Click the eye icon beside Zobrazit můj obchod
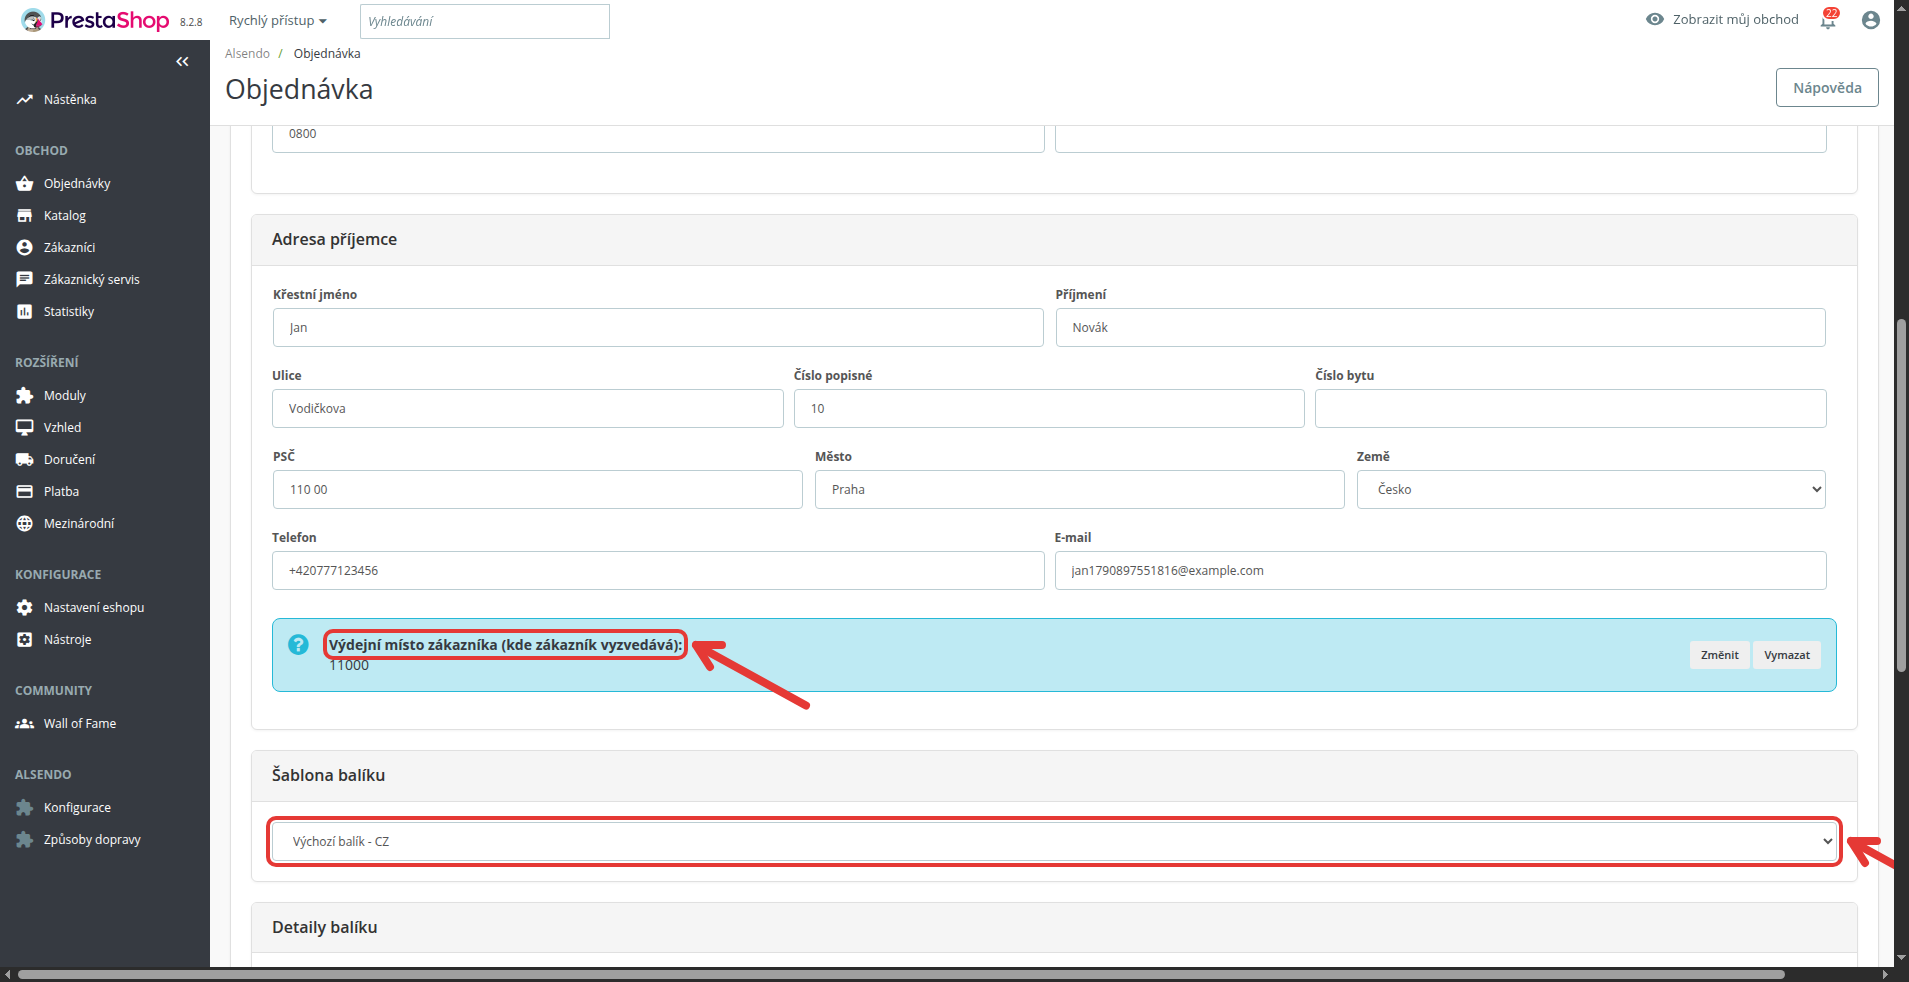The height and width of the screenshot is (982, 1909). click(x=1655, y=19)
